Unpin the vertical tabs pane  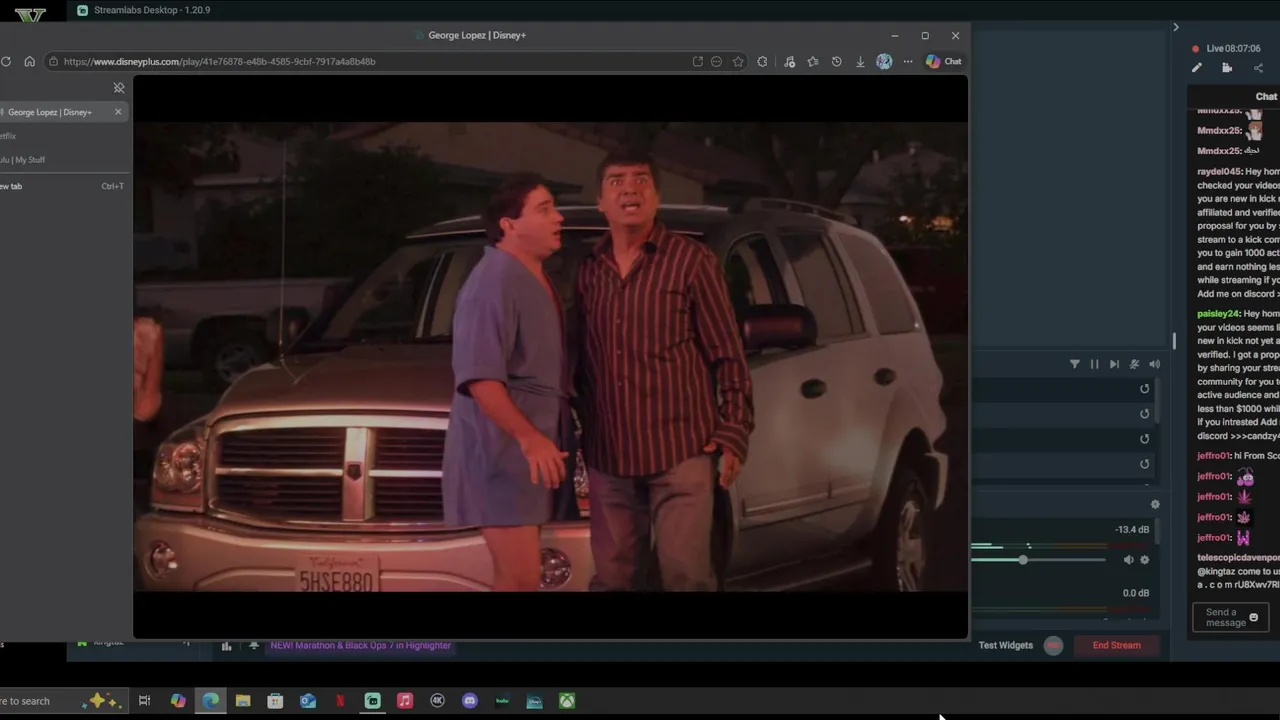pyautogui.click(x=119, y=88)
